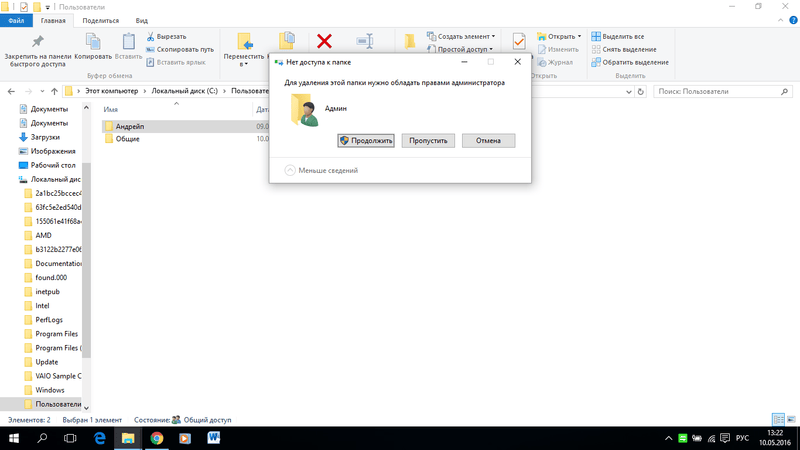Click the rename icon in ribbon
This screenshot has width=800, height=450.
coord(365,41)
